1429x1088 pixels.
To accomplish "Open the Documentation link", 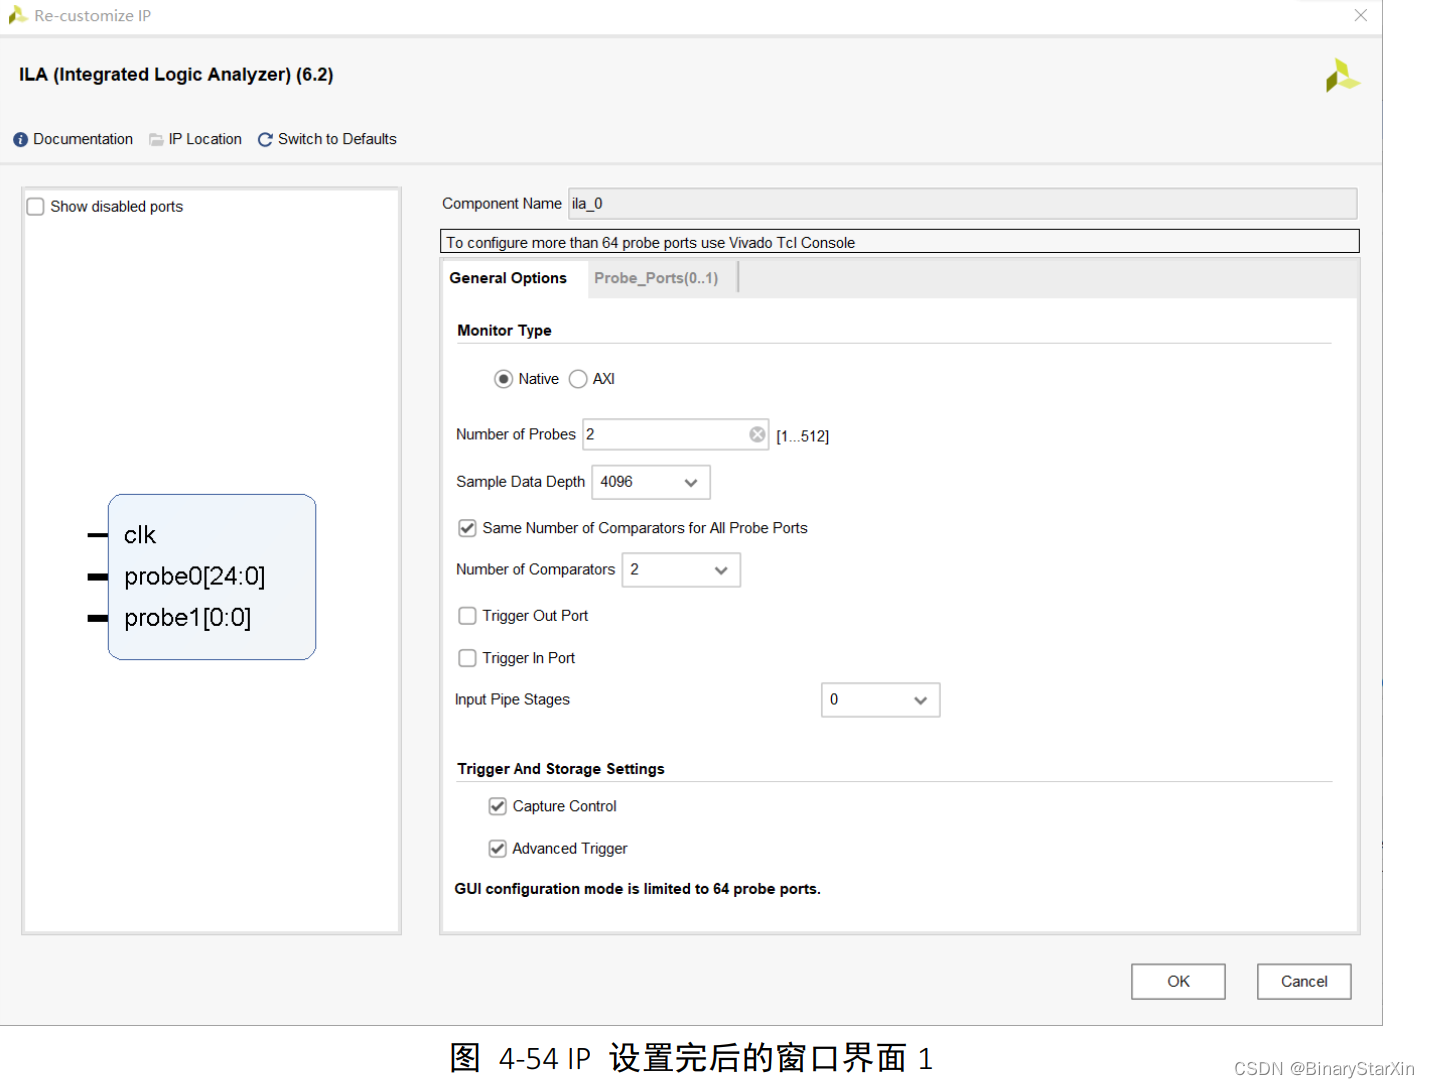I will 83,139.
